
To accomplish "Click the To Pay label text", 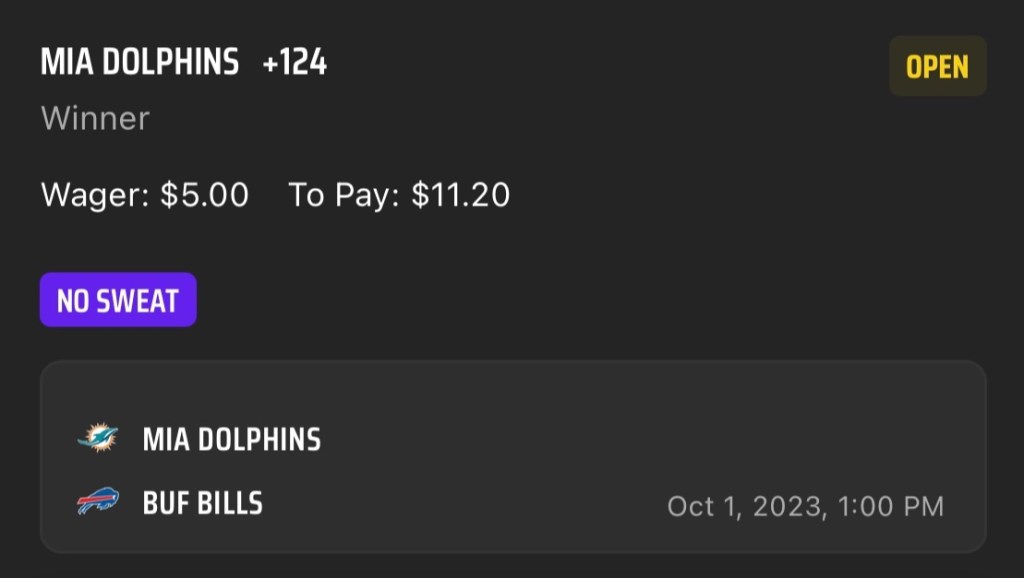I will [343, 194].
